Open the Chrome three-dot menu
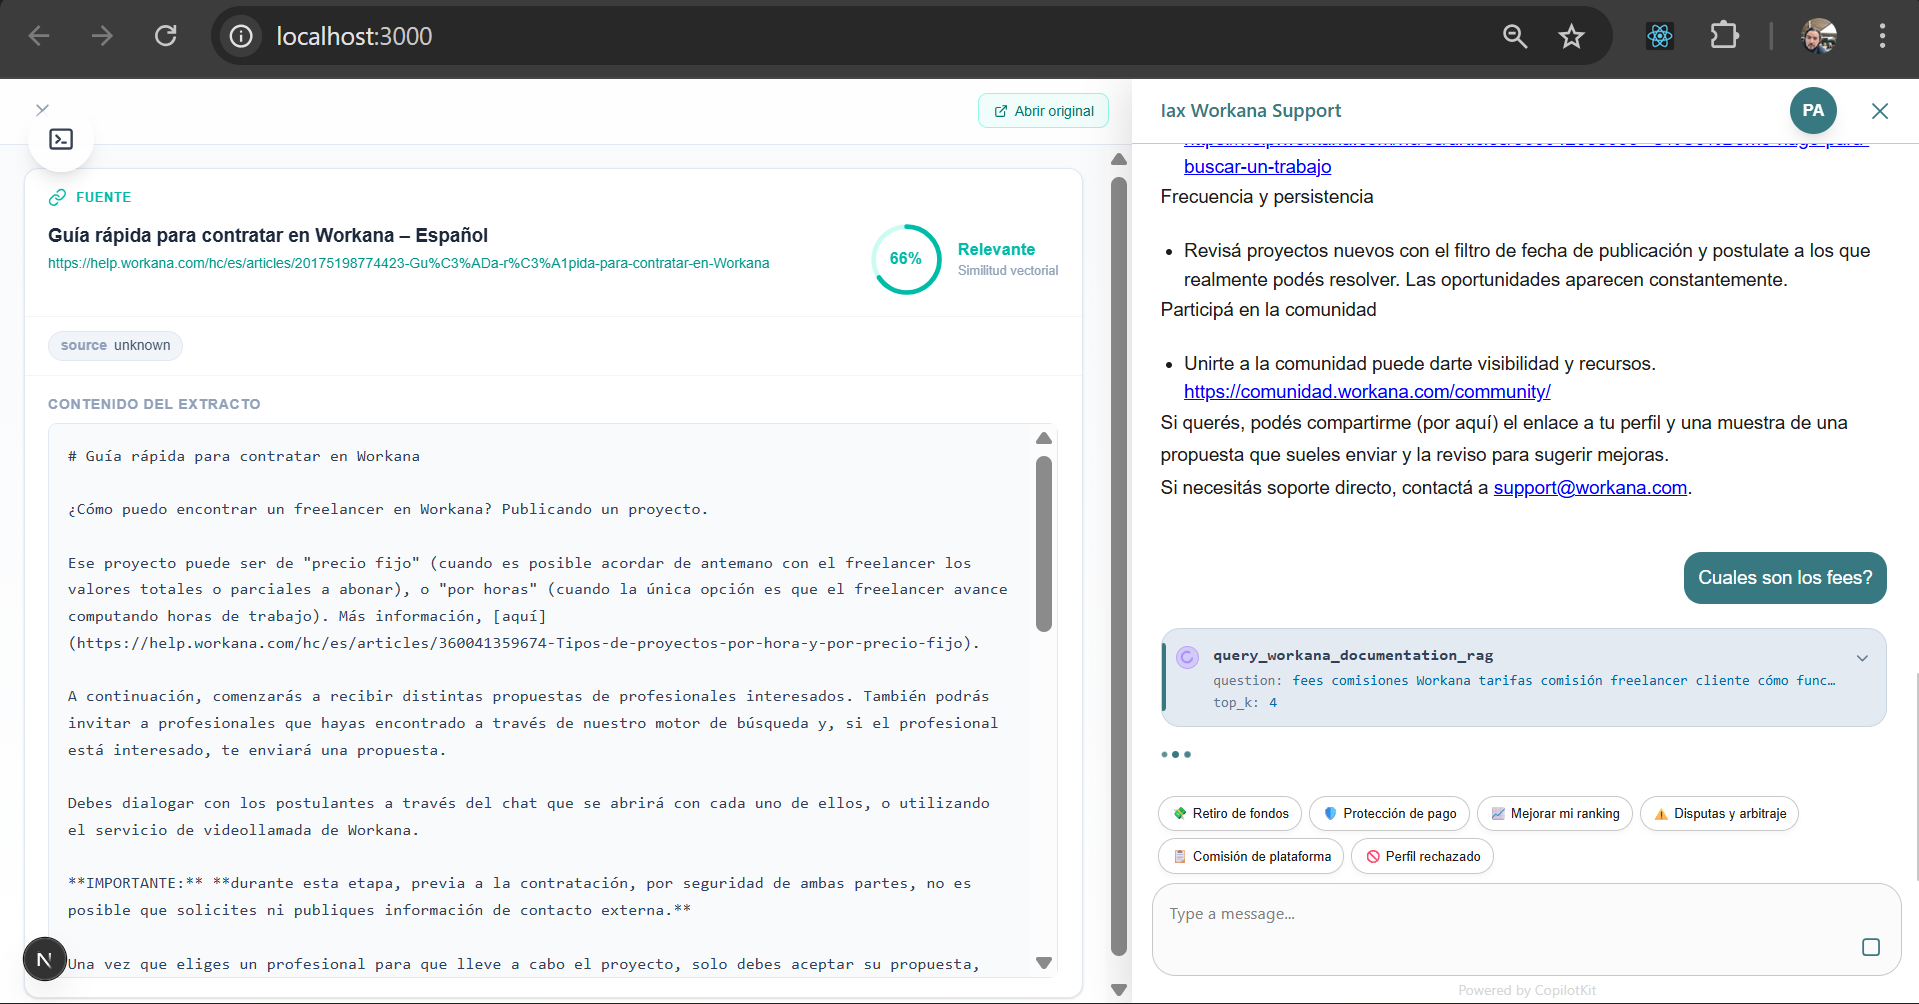The width and height of the screenshot is (1919, 1004). (x=1882, y=36)
